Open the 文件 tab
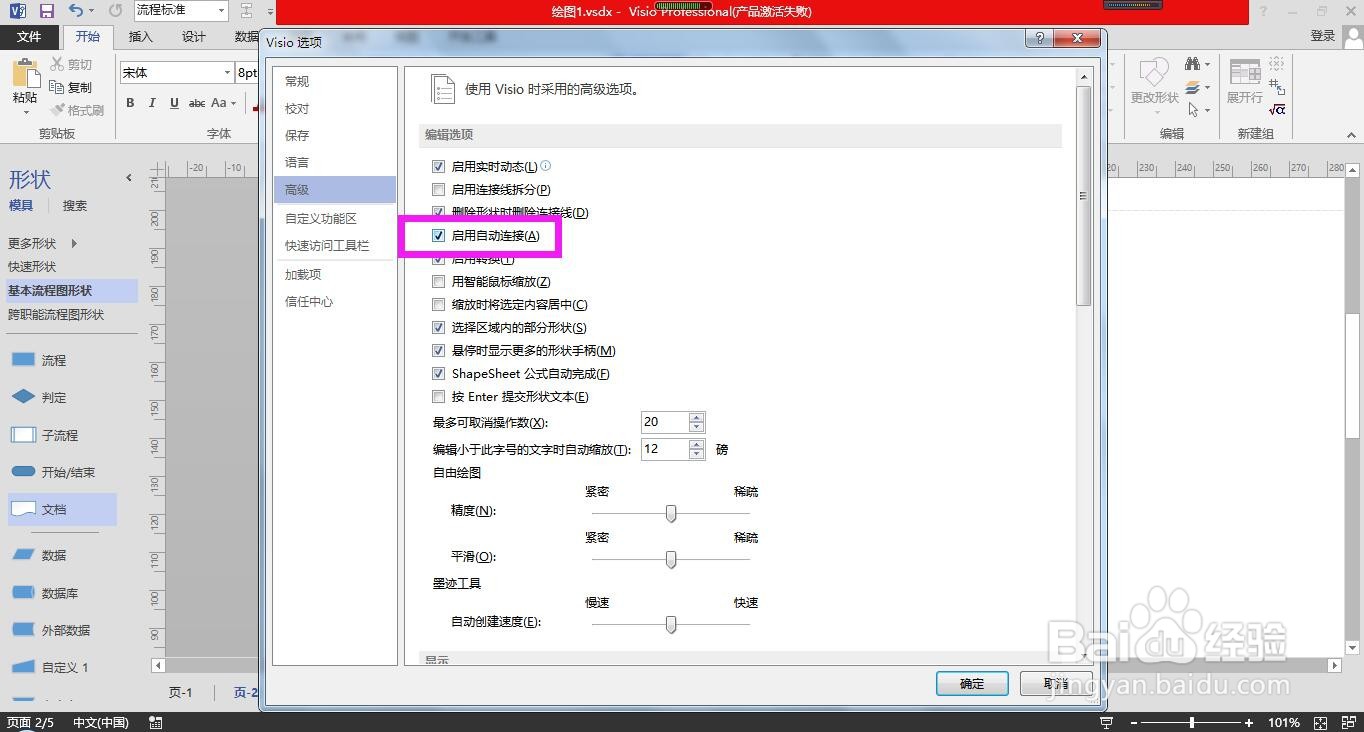Viewport: 1364px width, 732px height. (x=29, y=37)
